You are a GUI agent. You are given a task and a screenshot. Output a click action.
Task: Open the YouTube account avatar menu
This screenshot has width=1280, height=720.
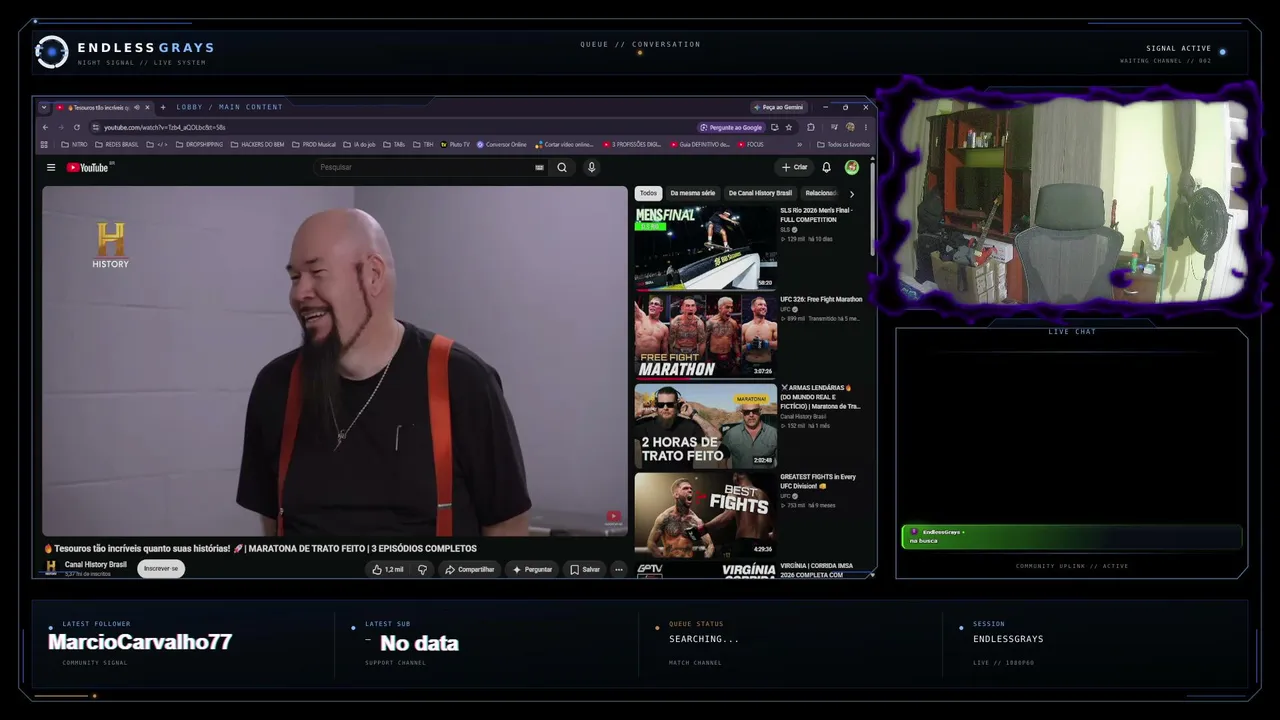click(852, 167)
